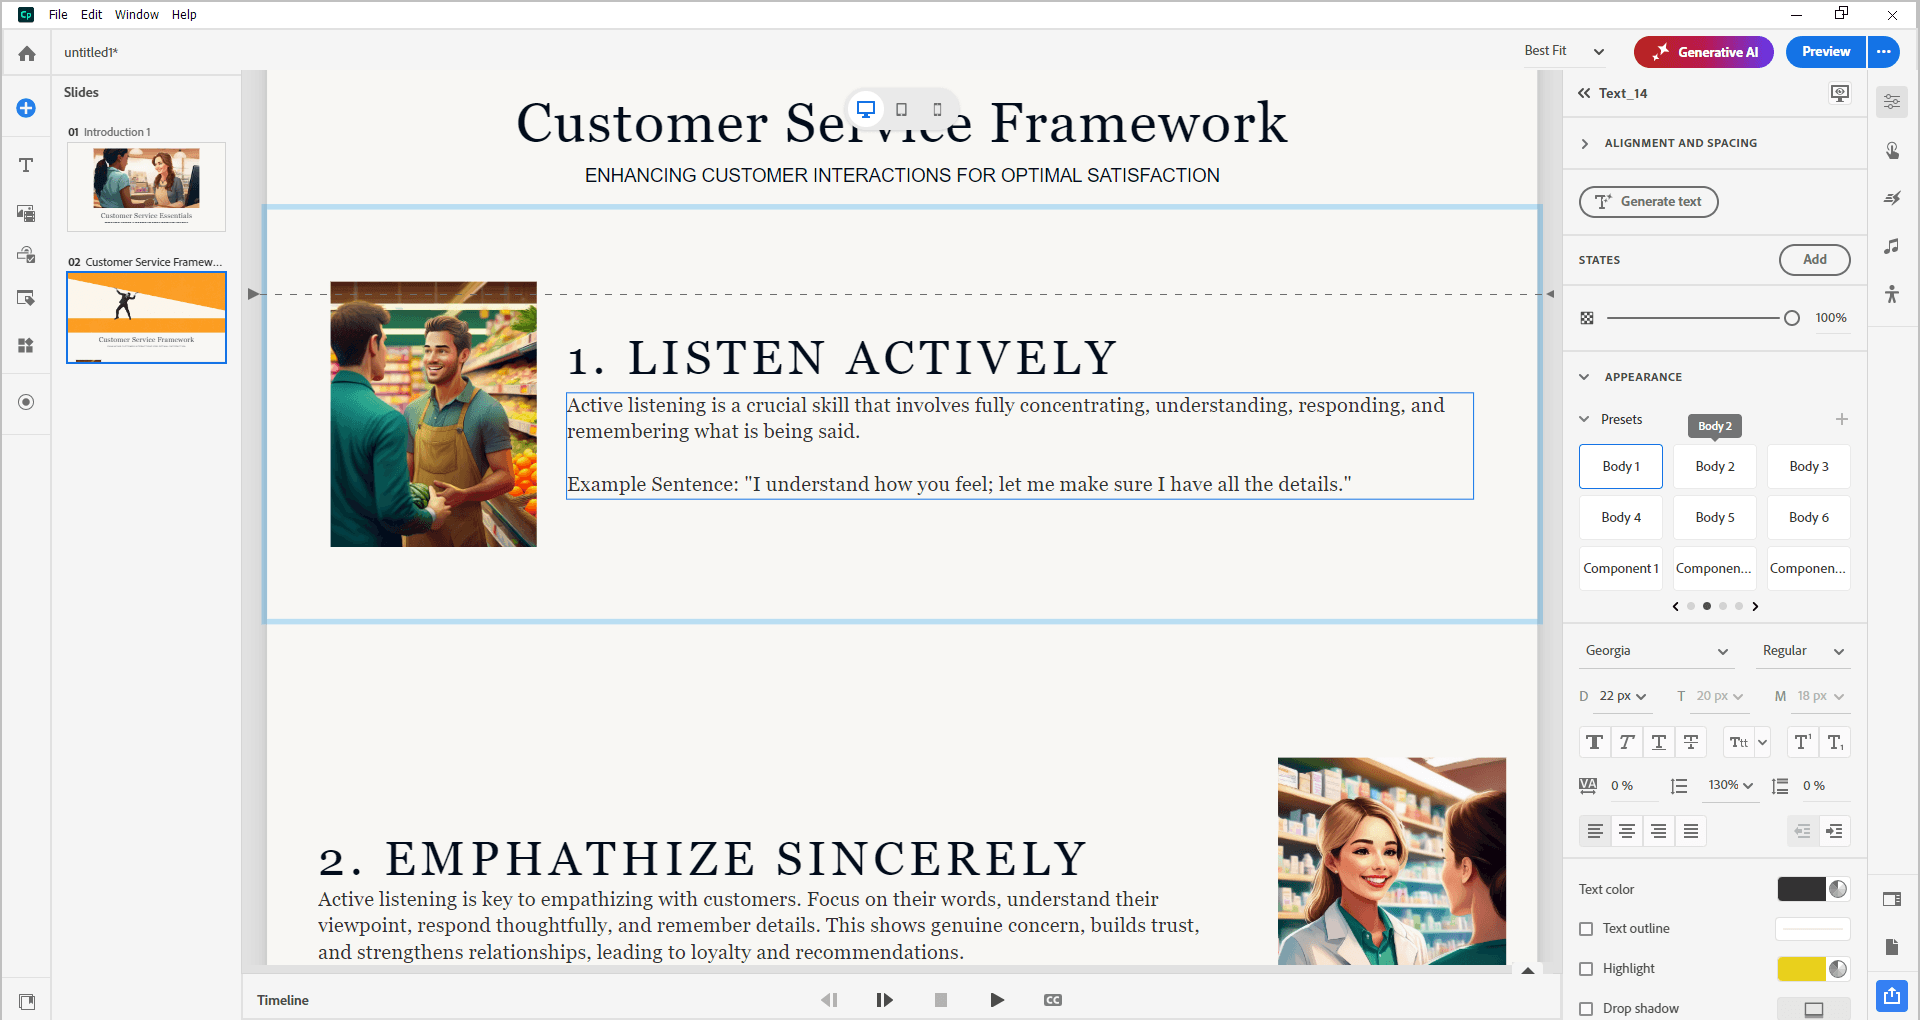1920x1020 pixels.
Task: Select the Customer Service Framework slide thumbnail
Action: pos(146,317)
